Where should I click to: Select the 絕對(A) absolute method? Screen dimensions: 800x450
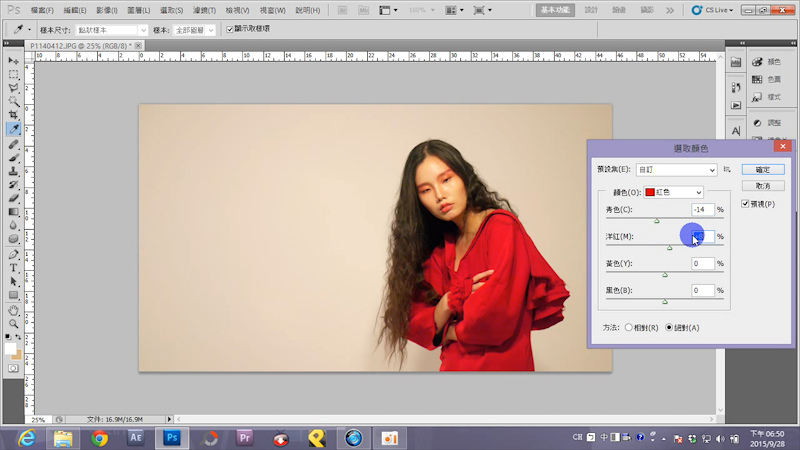tap(669, 328)
